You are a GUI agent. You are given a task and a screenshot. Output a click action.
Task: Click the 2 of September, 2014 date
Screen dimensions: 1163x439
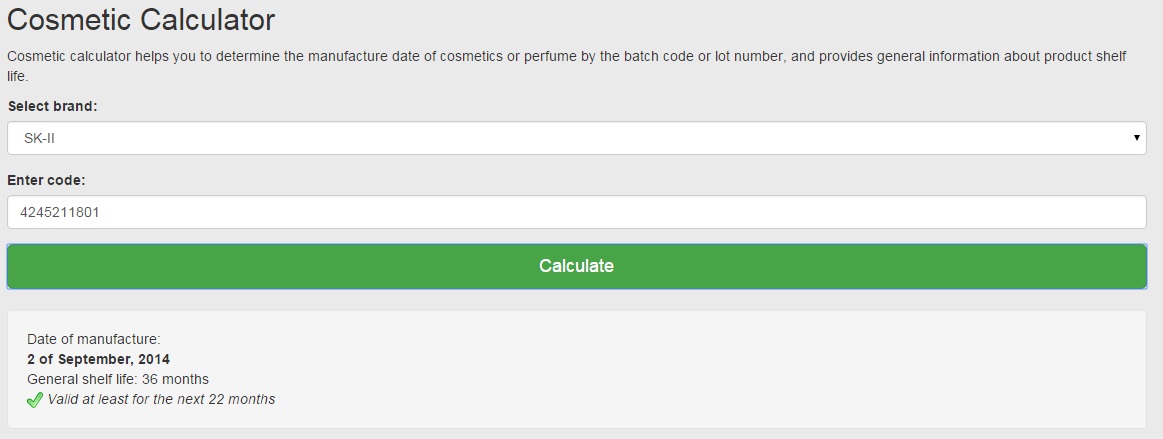pos(98,359)
